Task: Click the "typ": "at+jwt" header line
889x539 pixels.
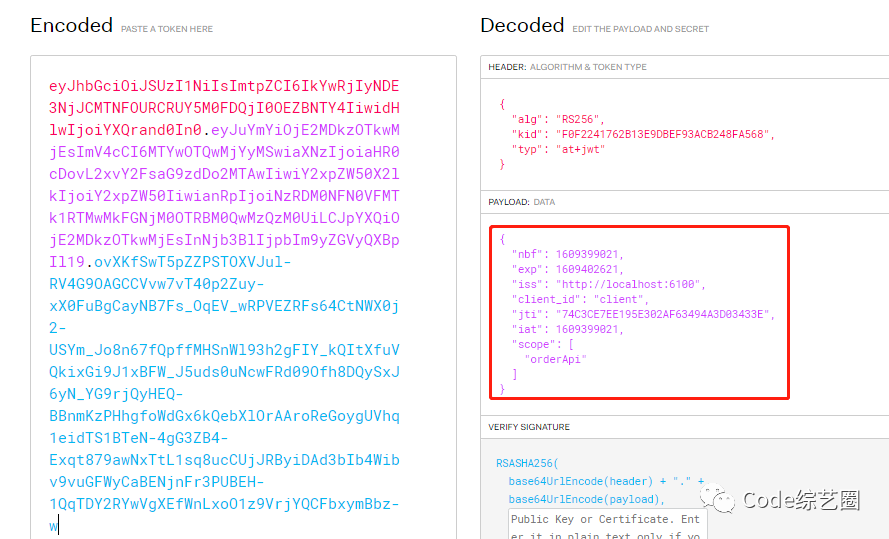Action: (x=558, y=150)
